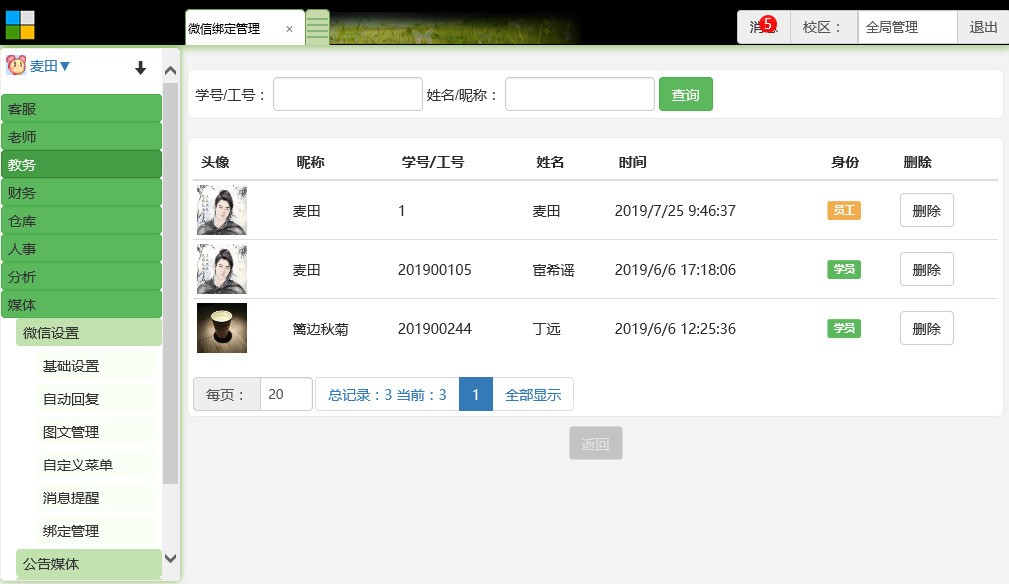This screenshot has width=1009, height=584.
Task: Click the 退出 logout button
Action: 983,27
